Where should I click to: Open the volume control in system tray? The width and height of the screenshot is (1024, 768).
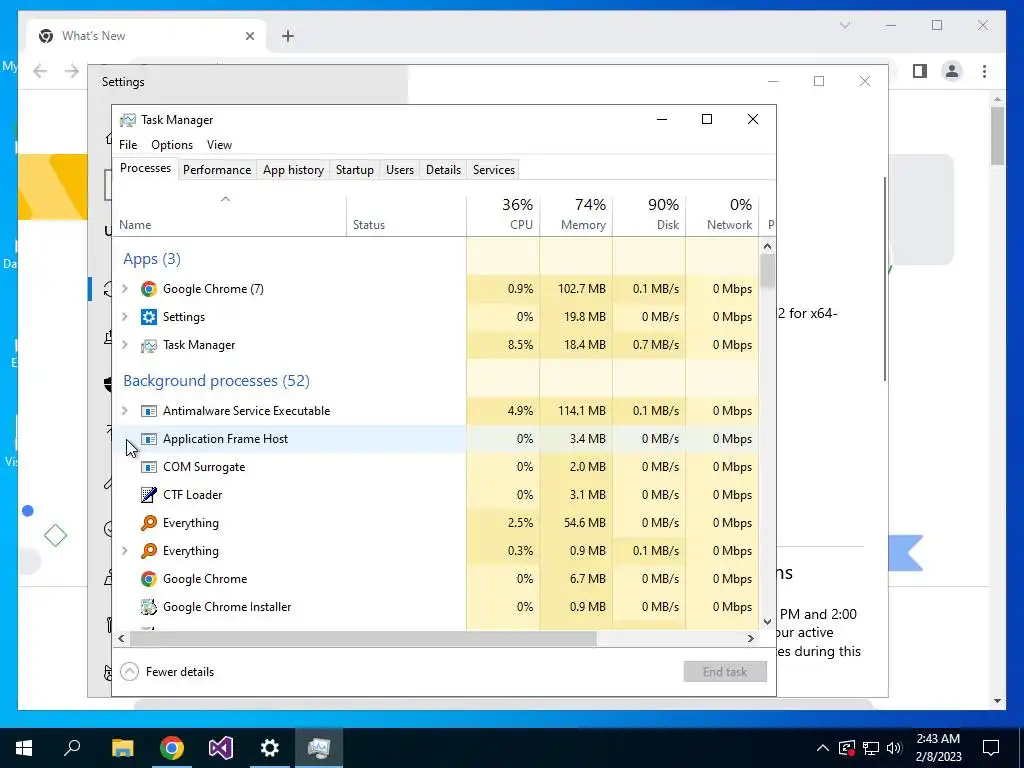895,748
